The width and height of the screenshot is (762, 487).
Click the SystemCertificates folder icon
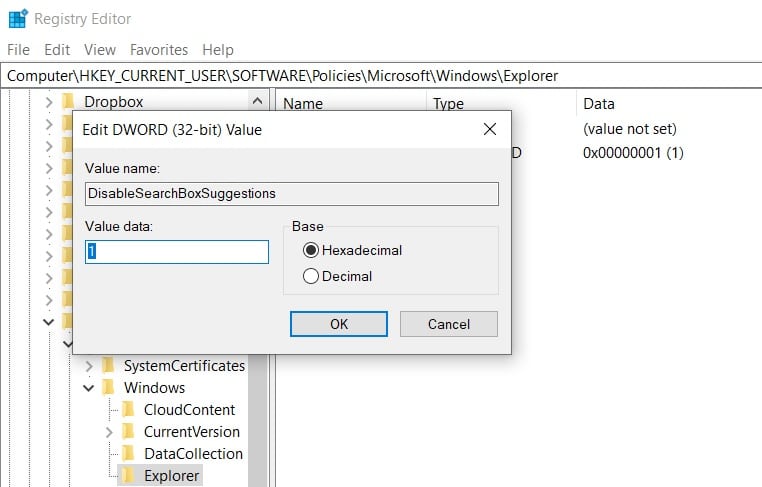[109, 366]
